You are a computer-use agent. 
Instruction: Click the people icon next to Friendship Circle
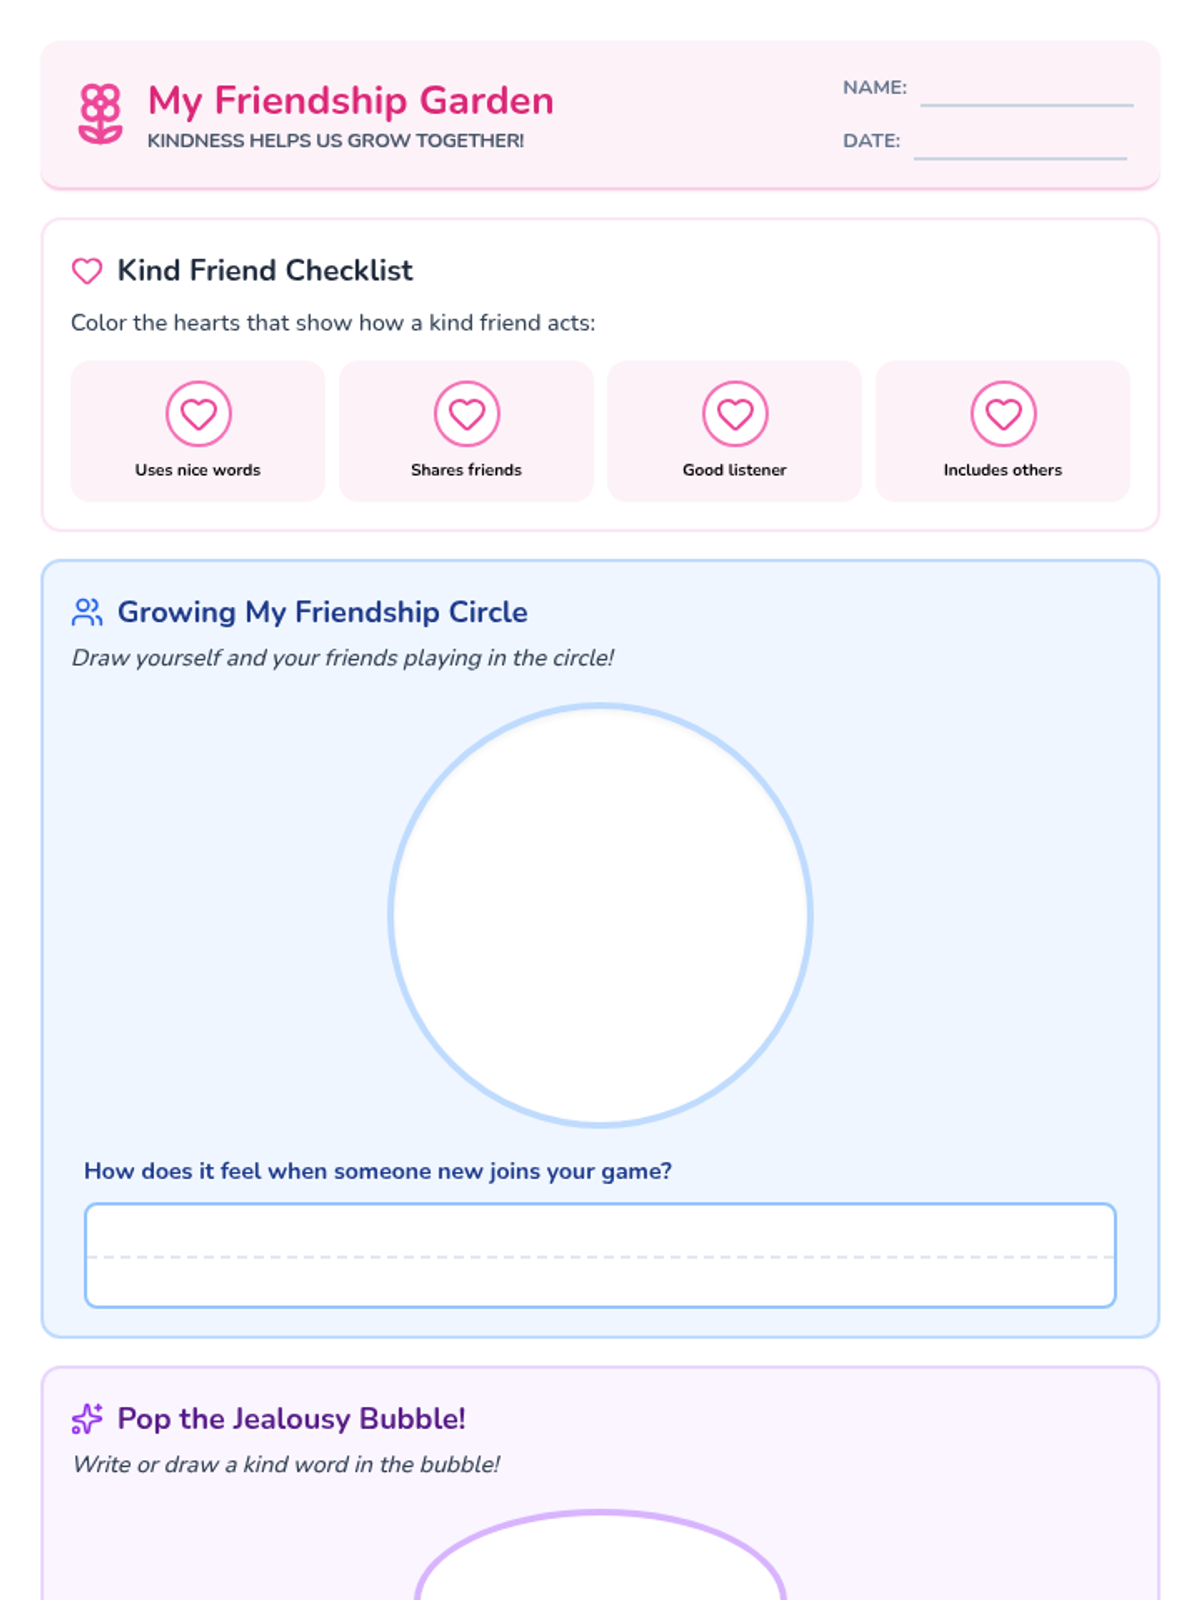pyautogui.click(x=87, y=612)
